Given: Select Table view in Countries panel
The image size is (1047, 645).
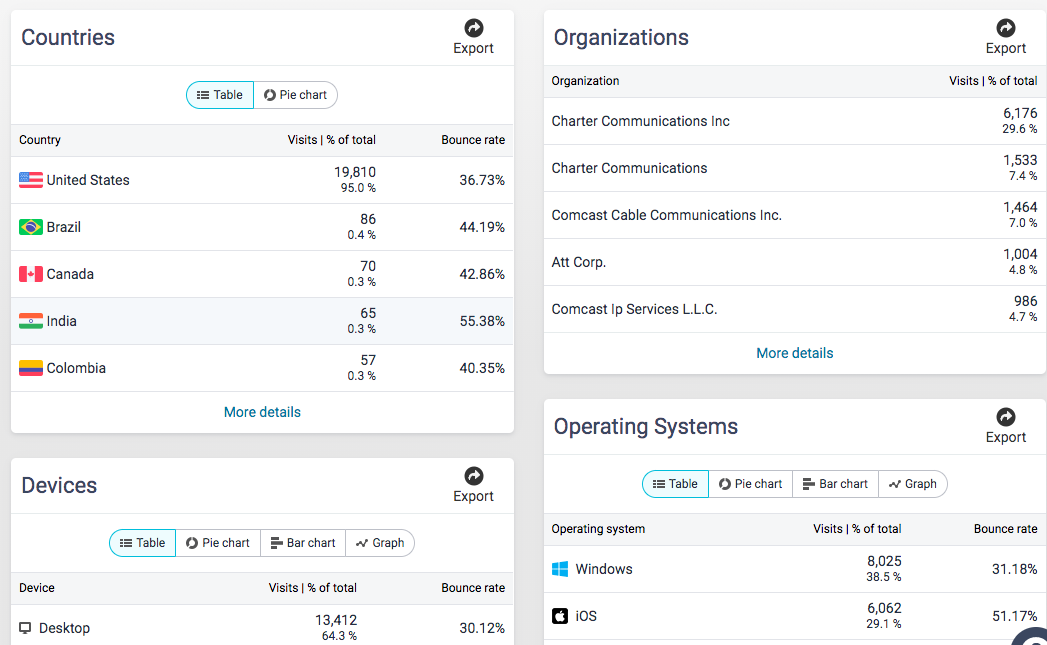Looking at the screenshot, I should coord(220,95).
